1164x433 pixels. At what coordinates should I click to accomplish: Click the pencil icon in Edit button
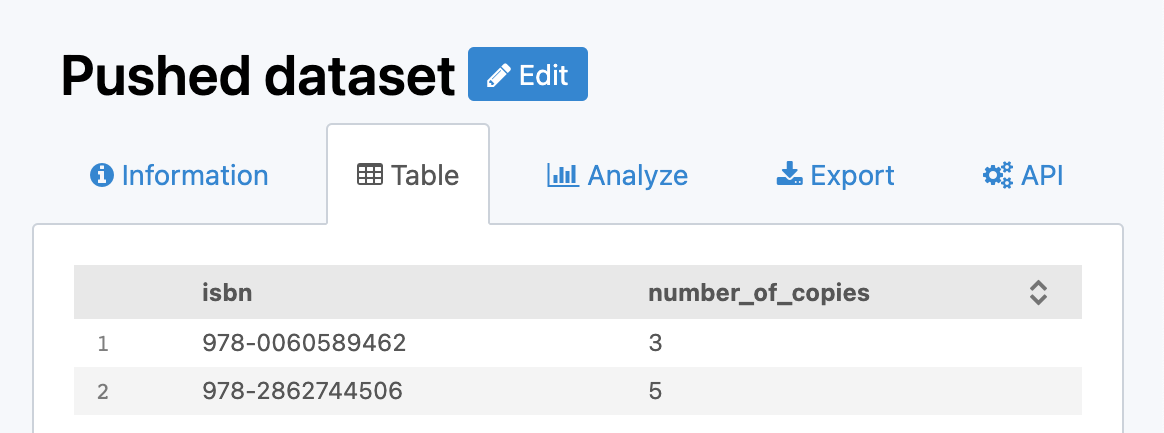point(498,75)
